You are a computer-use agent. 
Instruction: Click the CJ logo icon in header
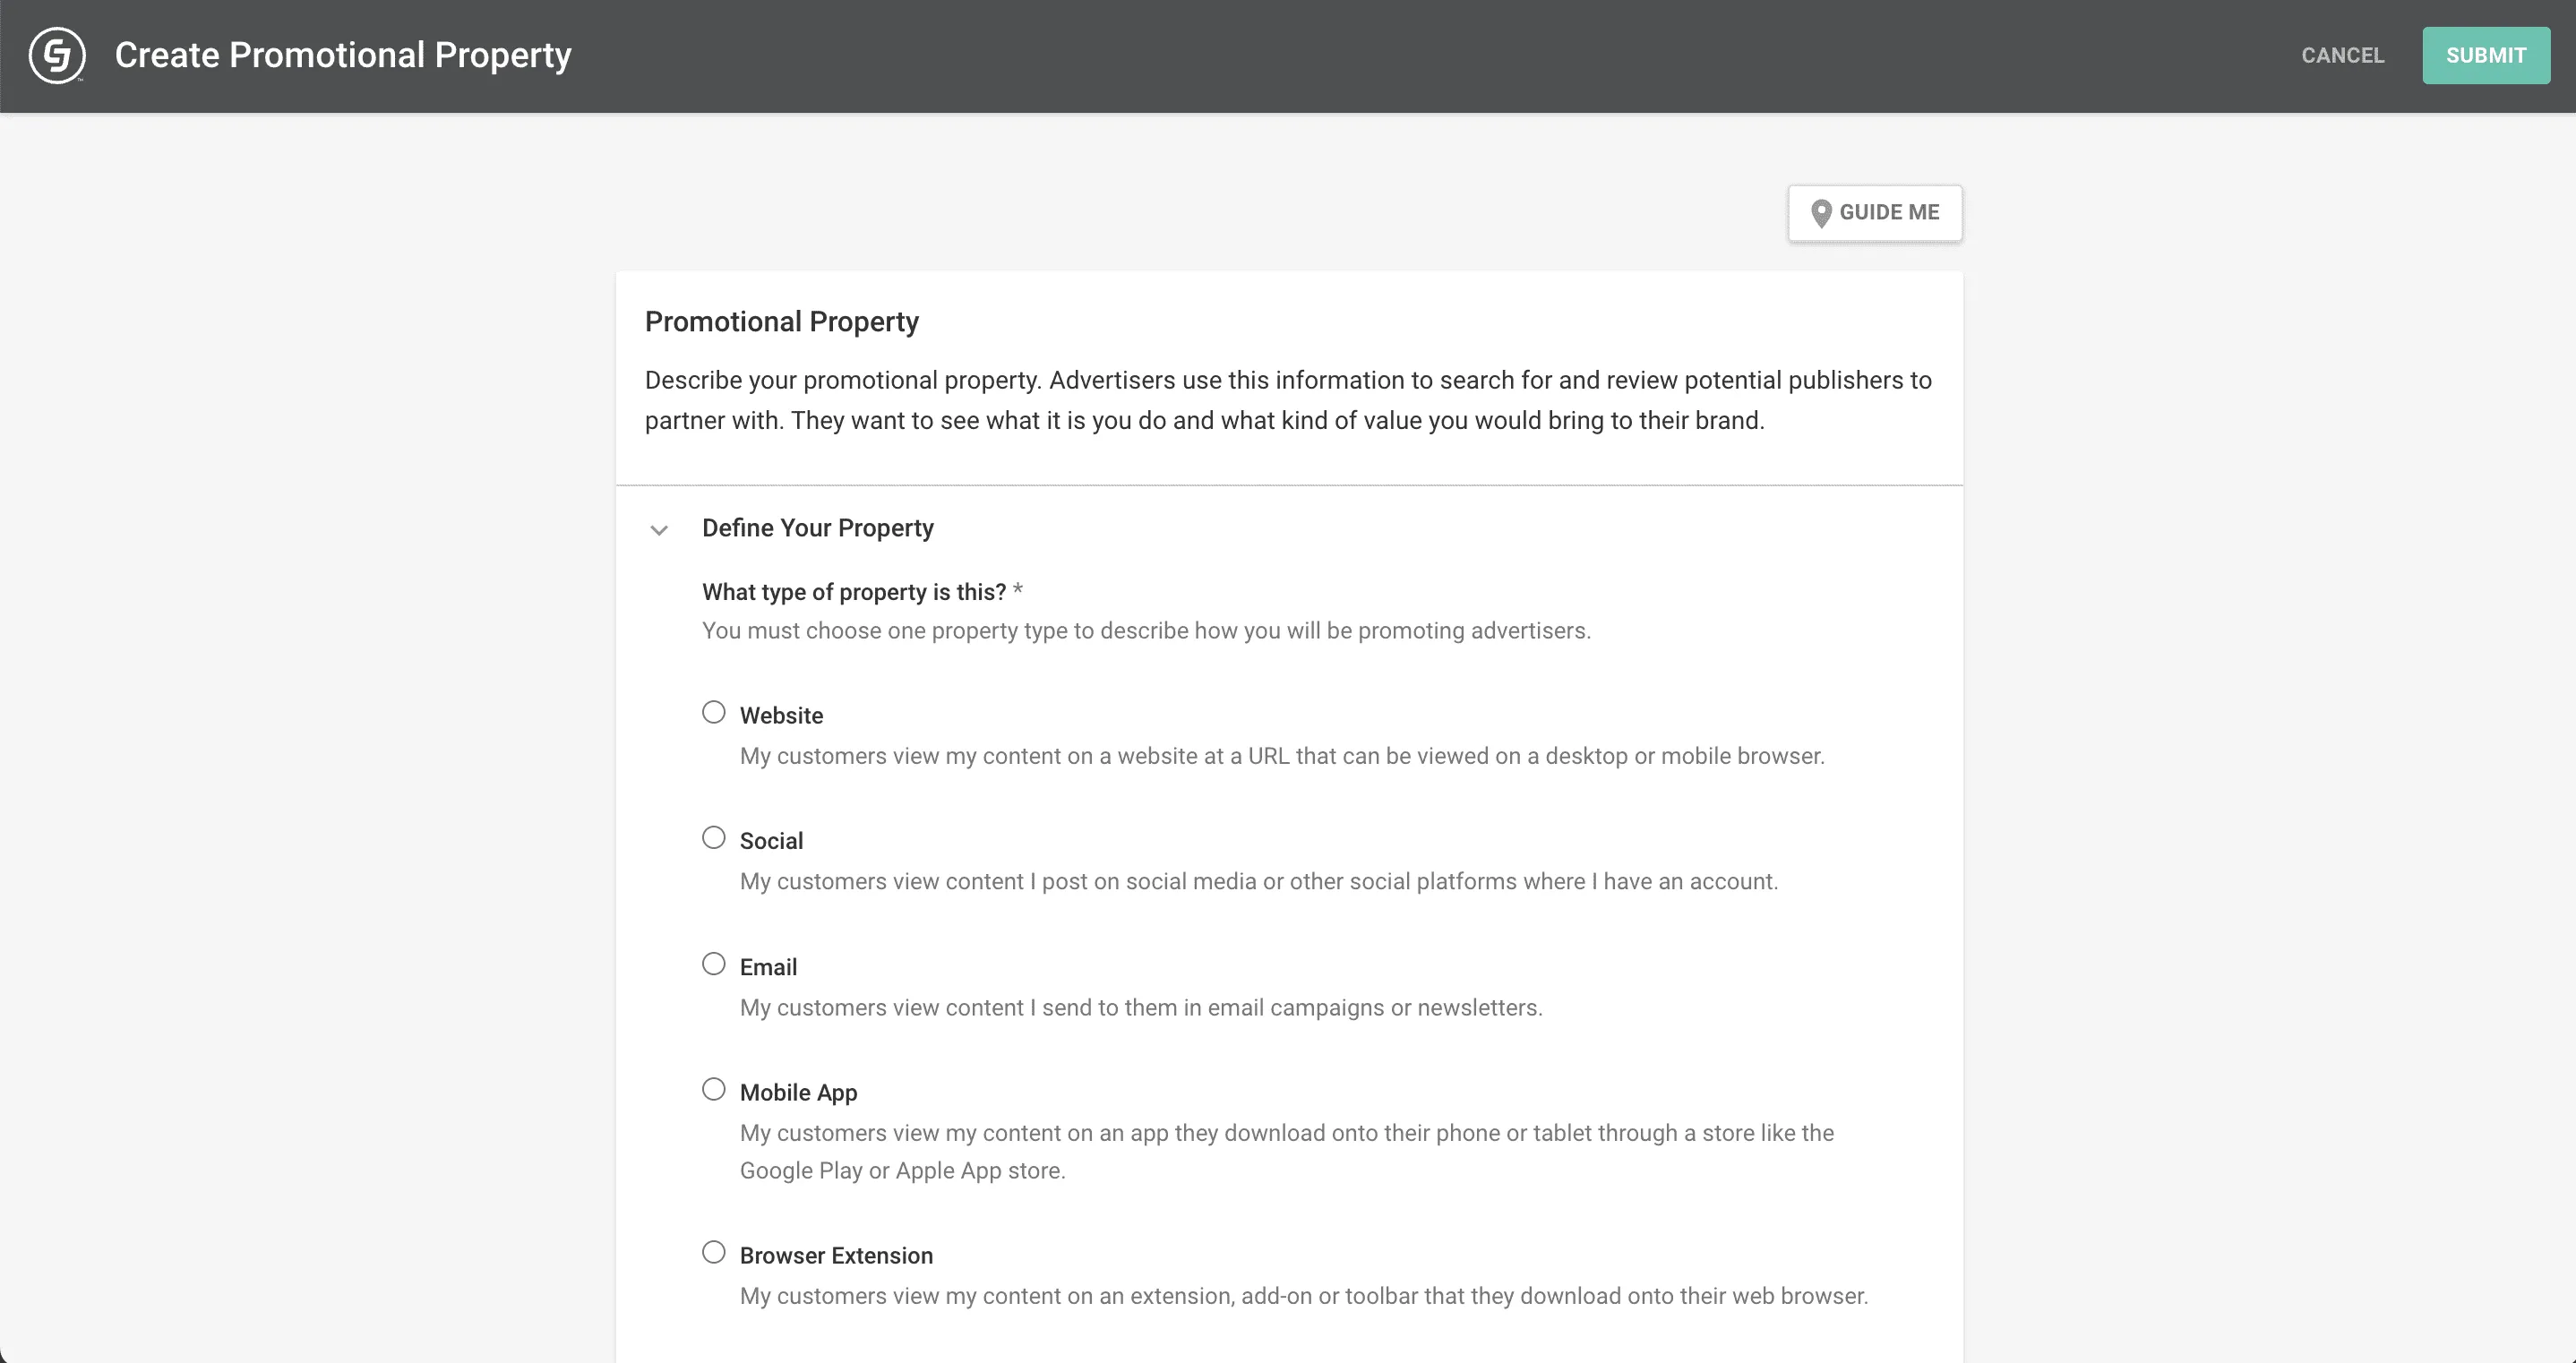pos(57,55)
